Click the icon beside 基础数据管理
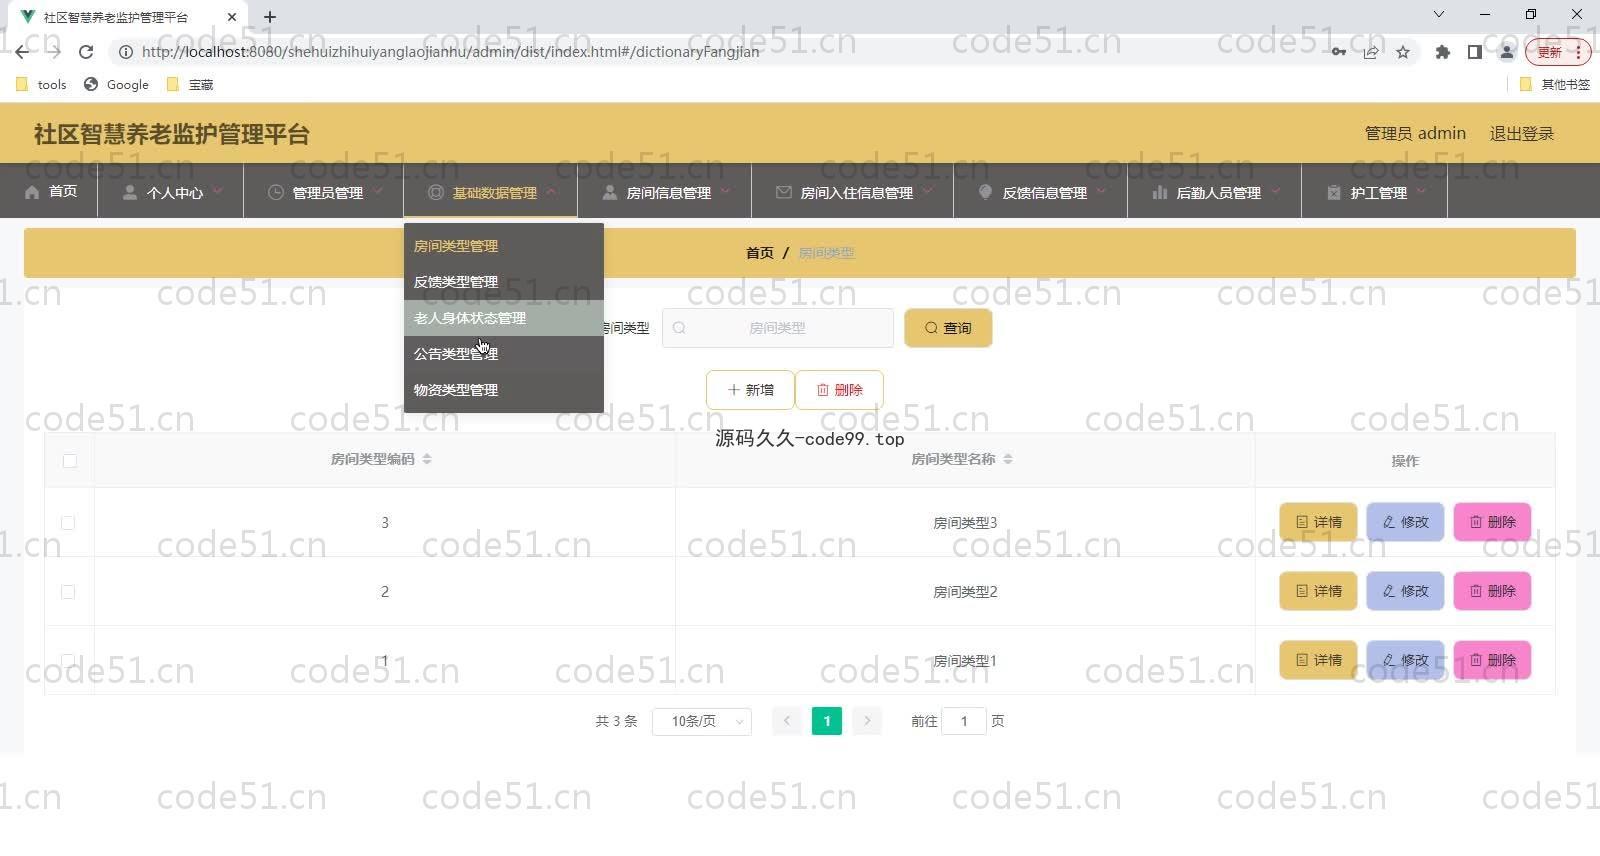Screen dimensions: 1600x856 click(436, 192)
